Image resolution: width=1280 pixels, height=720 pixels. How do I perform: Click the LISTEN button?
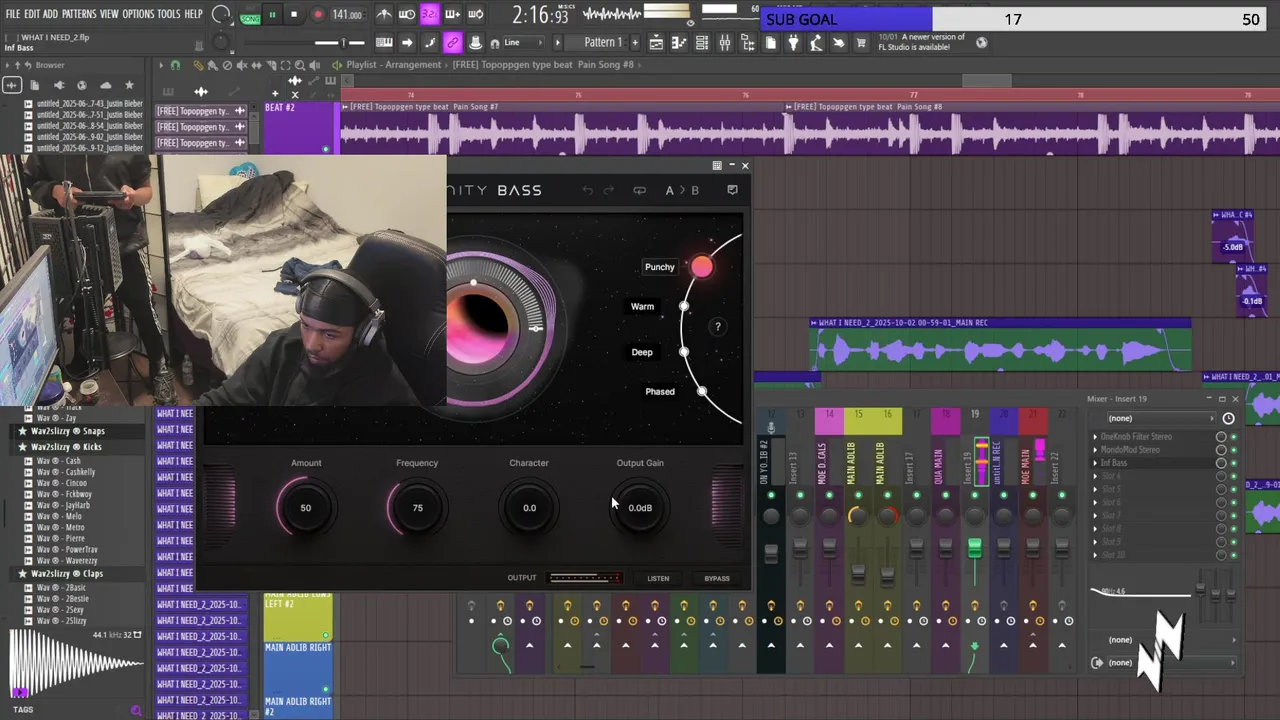click(x=658, y=578)
